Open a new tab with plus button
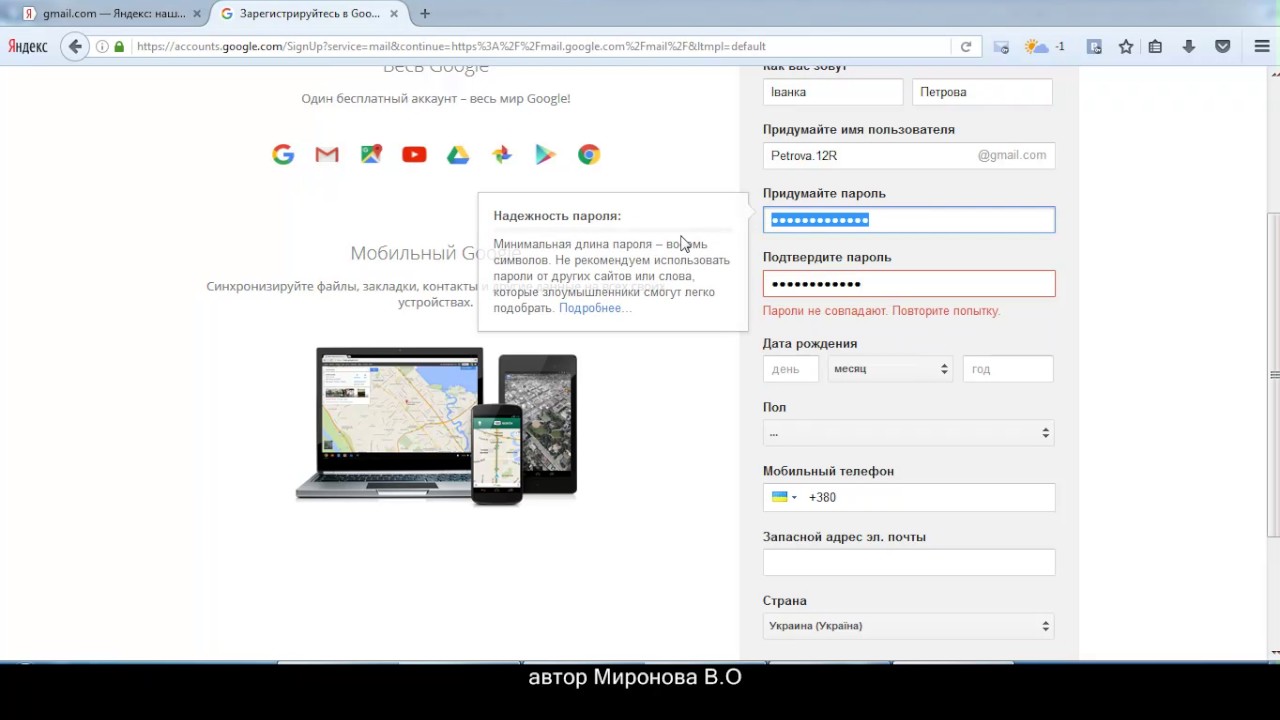Viewport: 1280px width, 720px height. 425,14
